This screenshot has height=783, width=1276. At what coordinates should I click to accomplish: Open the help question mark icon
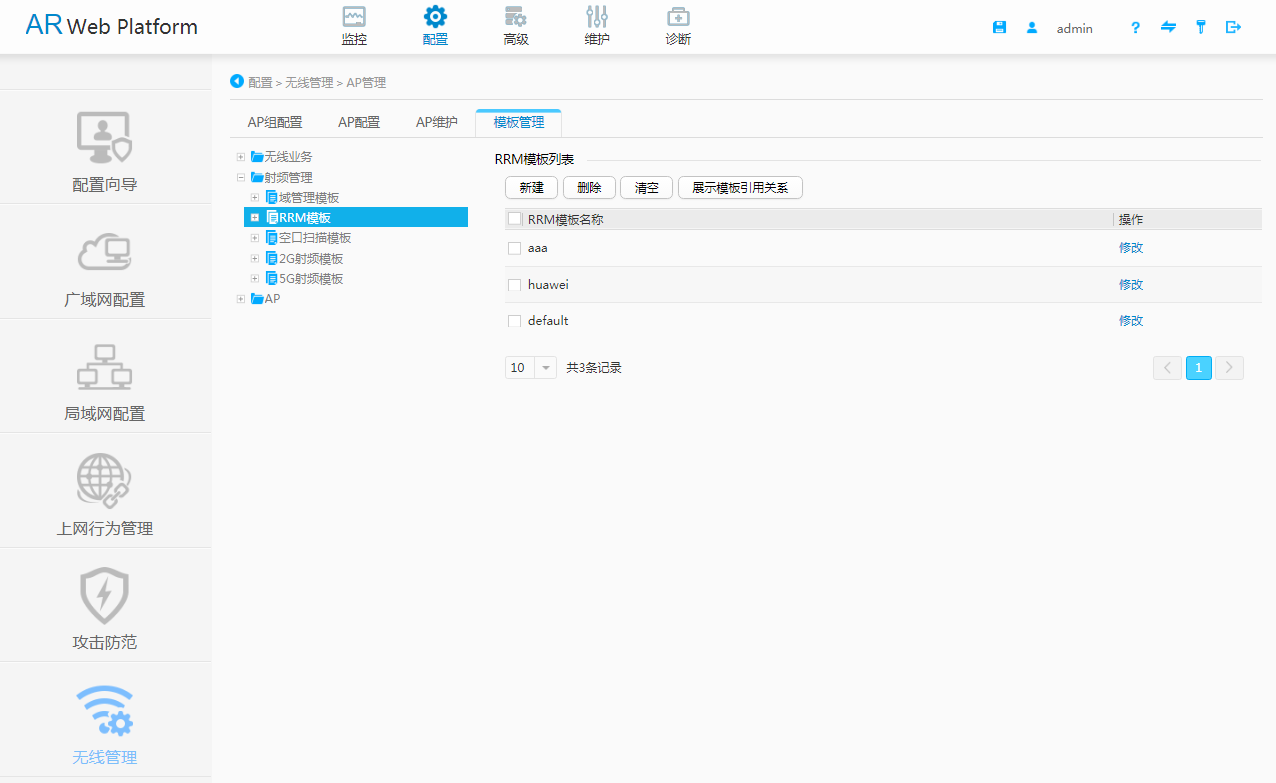[x=1135, y=28]
